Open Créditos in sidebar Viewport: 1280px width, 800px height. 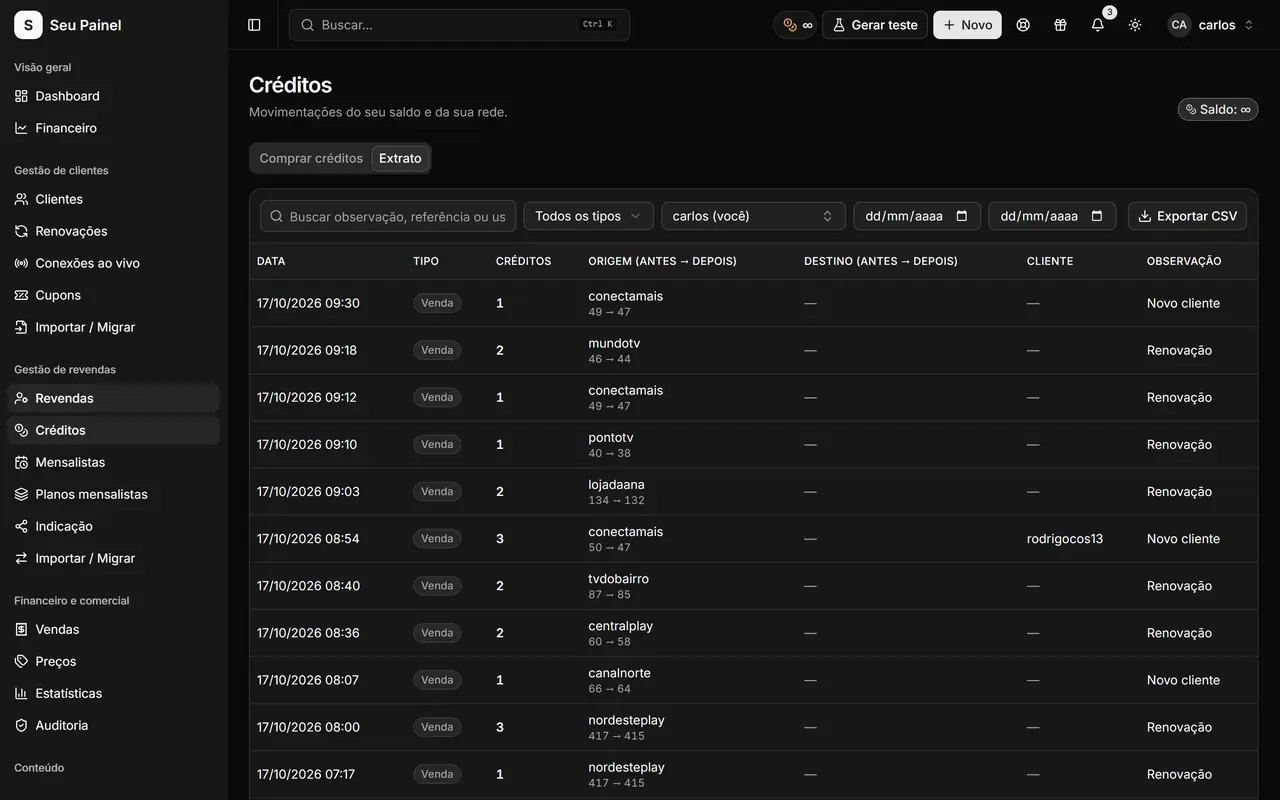(113, 430)
